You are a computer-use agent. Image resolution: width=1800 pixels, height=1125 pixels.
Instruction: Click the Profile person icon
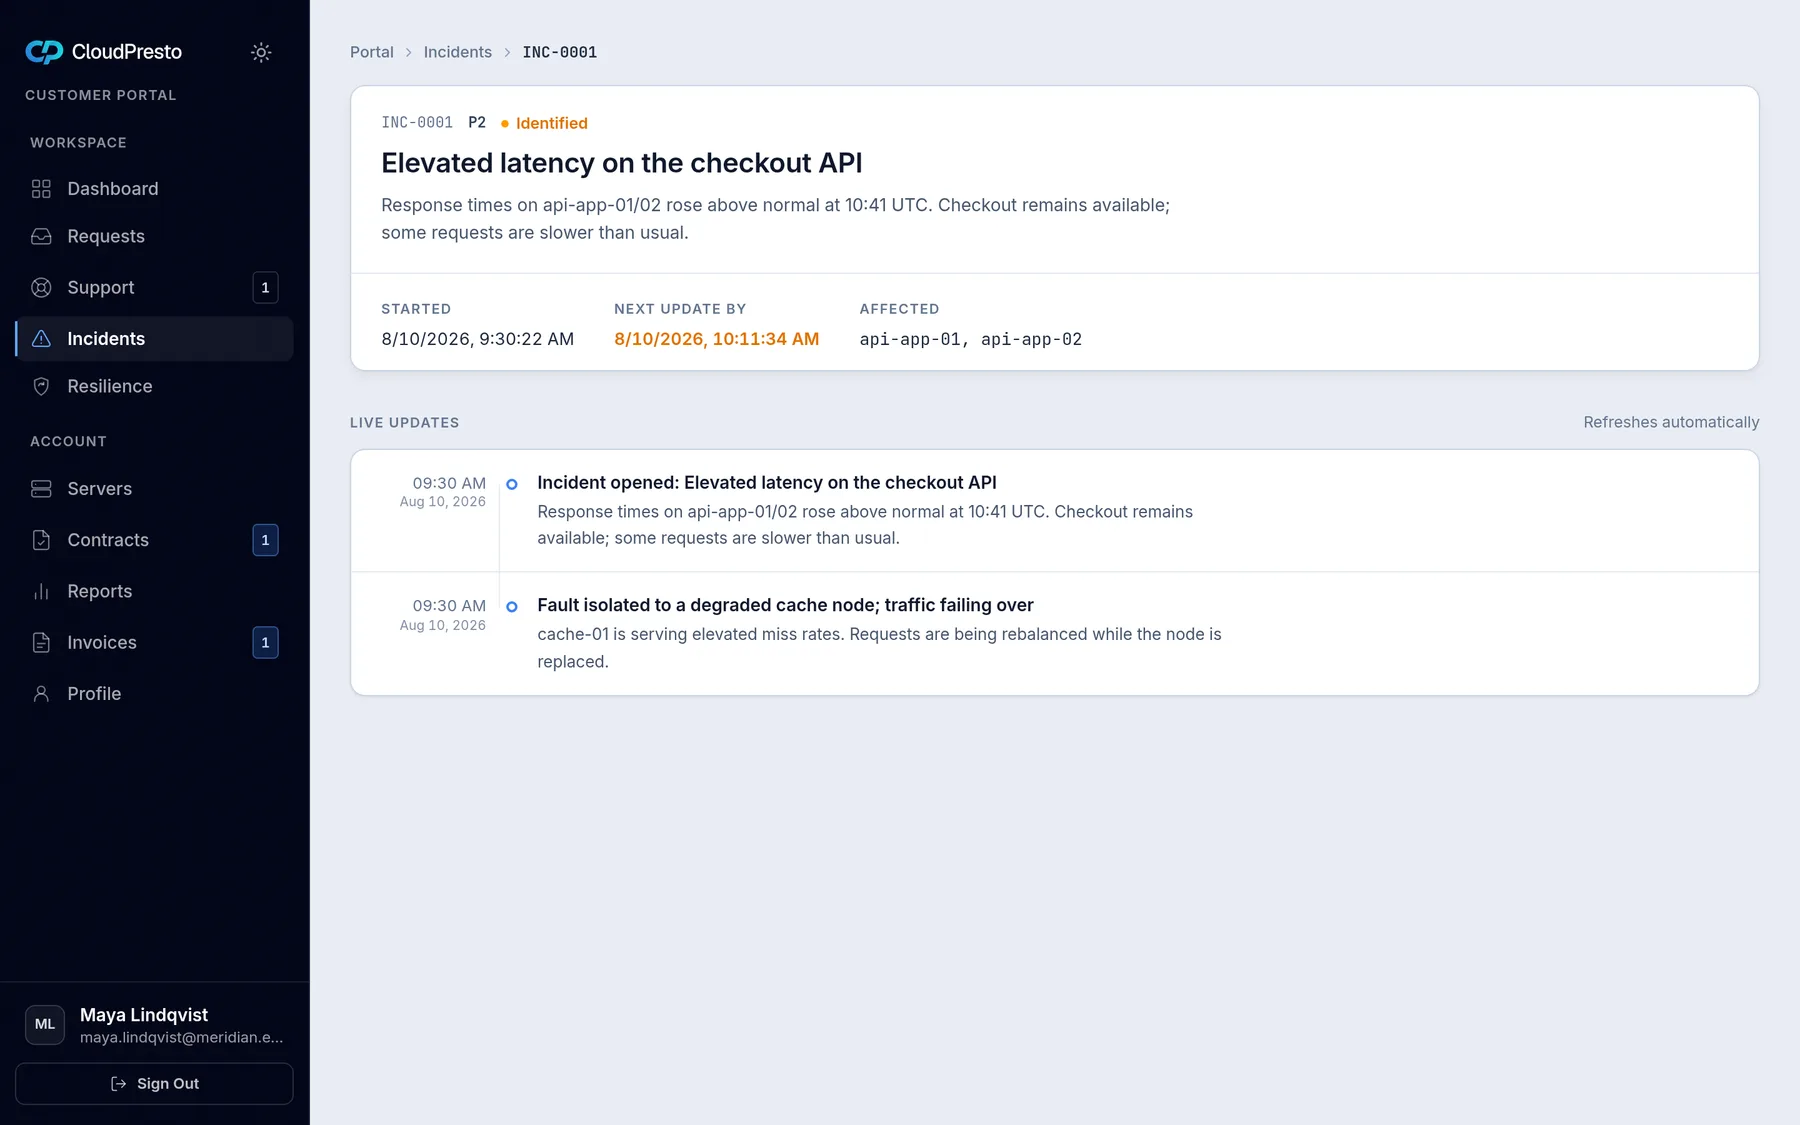coord(41,694)
